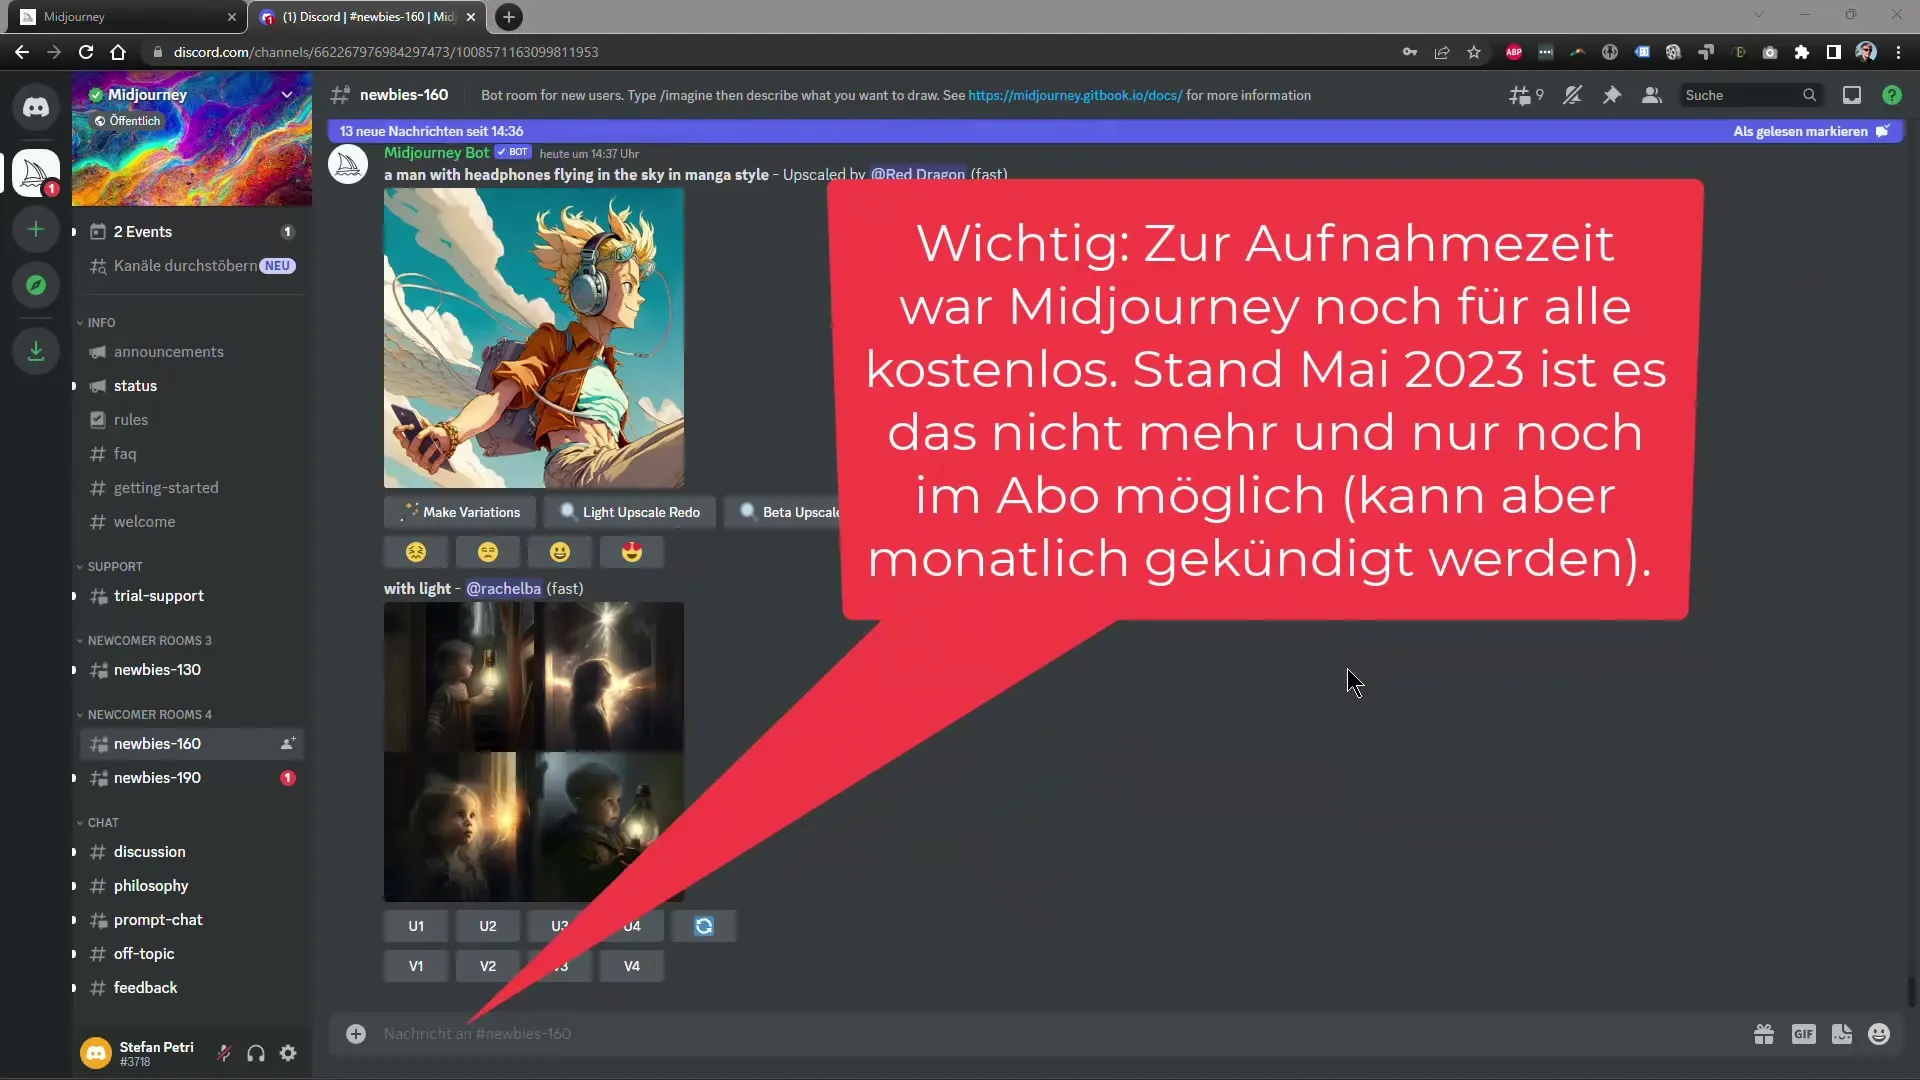Image resolution: width=1920 pixels, height=1080 pixels.
Task: Open user settings gear icon
Action: point(288,1053)
